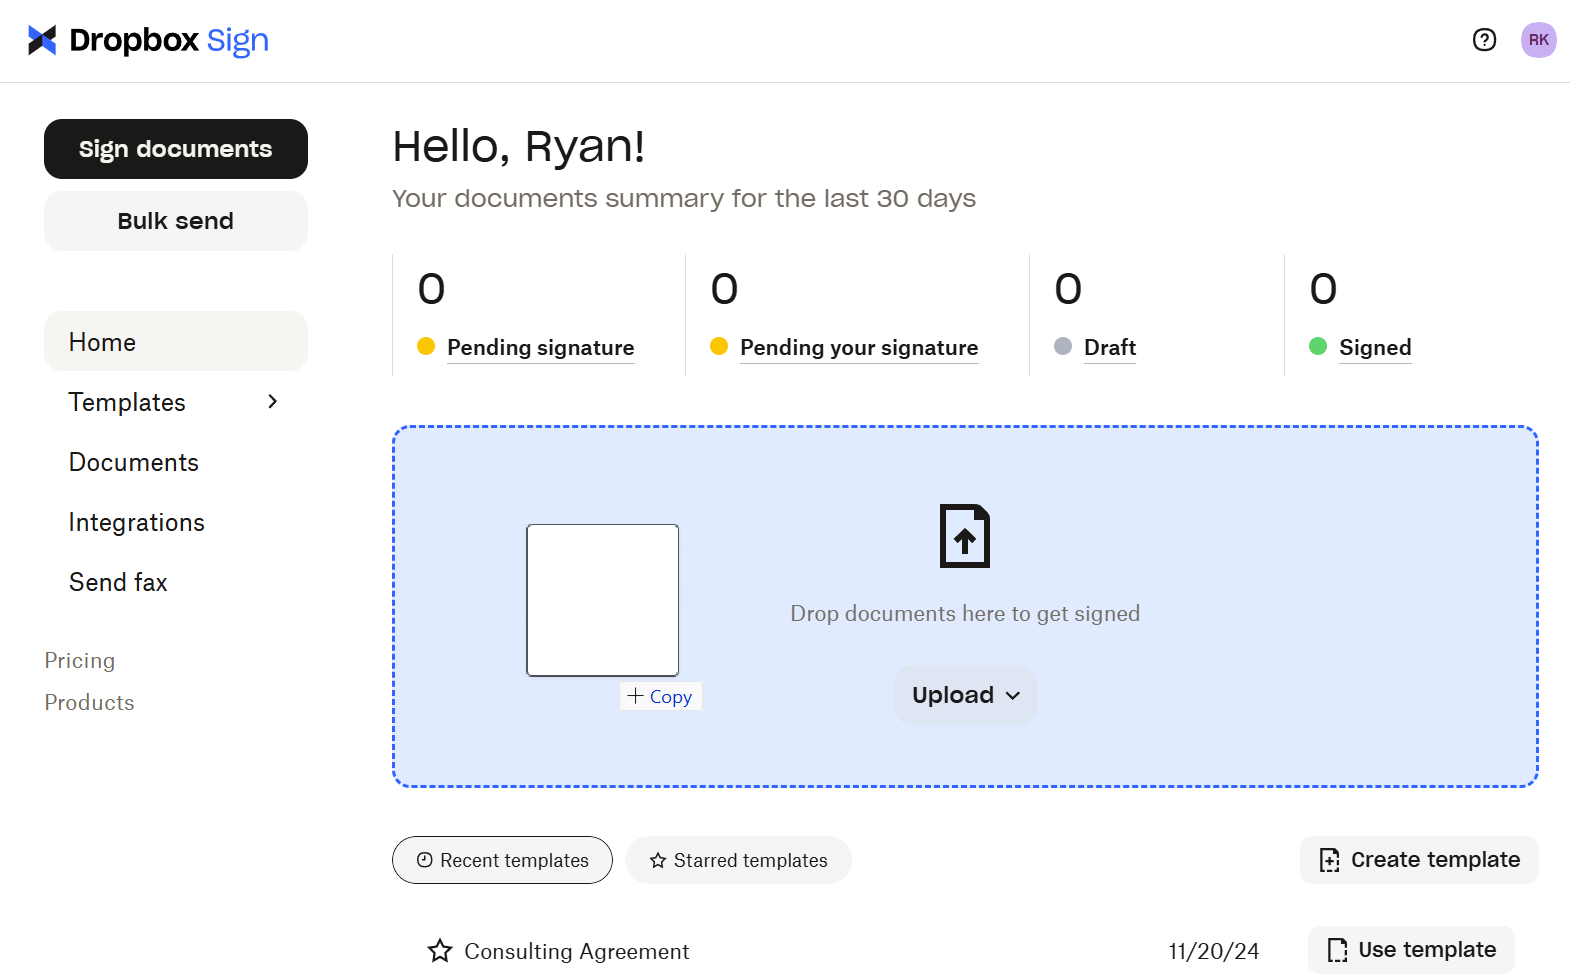The width and height of the screenshot is (1570, 975).
Task: Click the dragged document thumbnail
Action: pyautogui.click(x=603, y=600)
